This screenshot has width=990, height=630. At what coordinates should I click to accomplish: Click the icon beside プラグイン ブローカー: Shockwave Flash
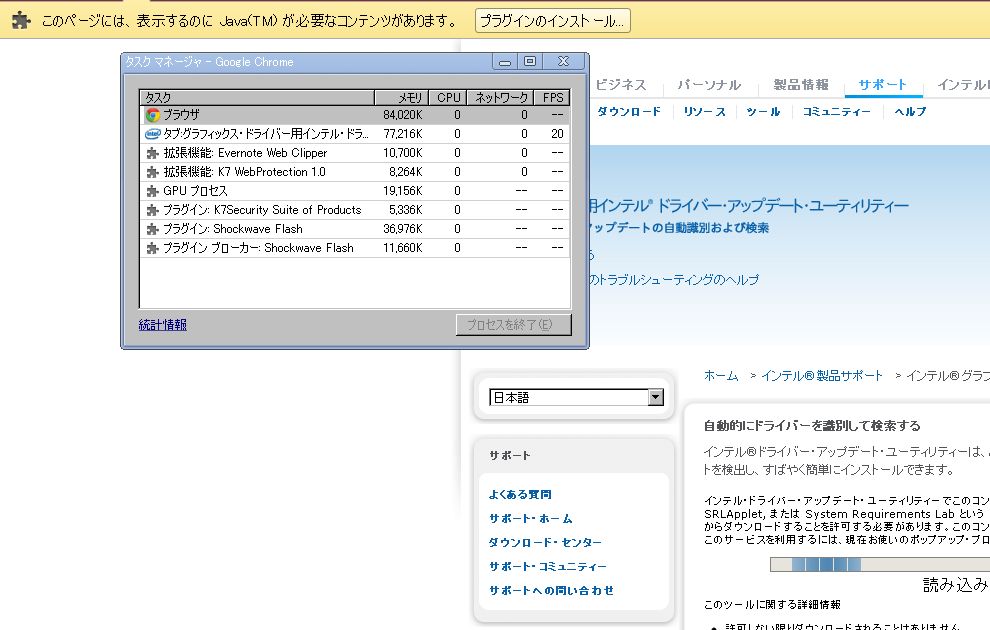tap(152, 248)
